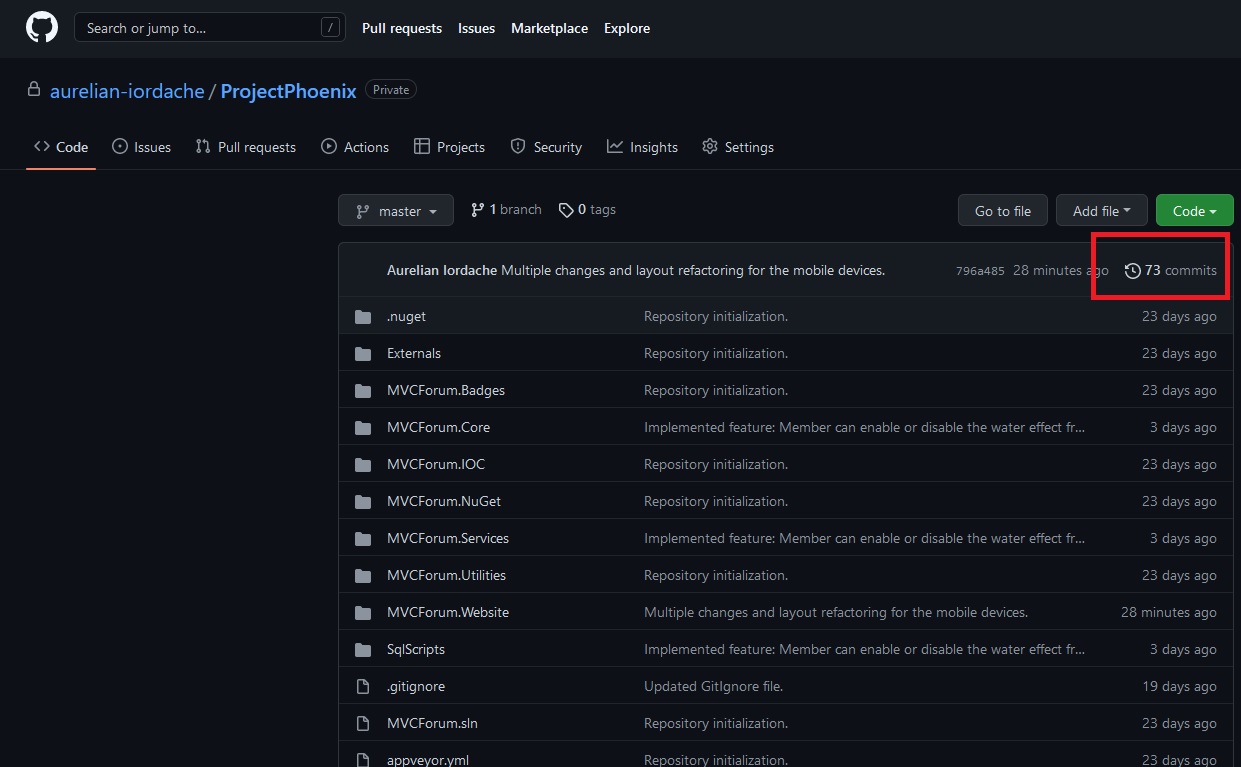
Task: Open the Externals folder
Action: 414,354
